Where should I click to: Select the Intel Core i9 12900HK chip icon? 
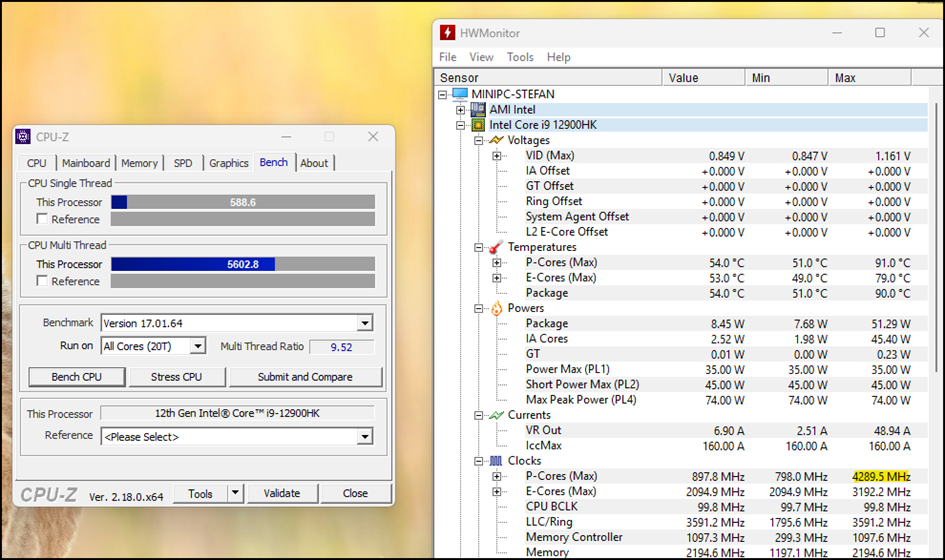point(478,125)
